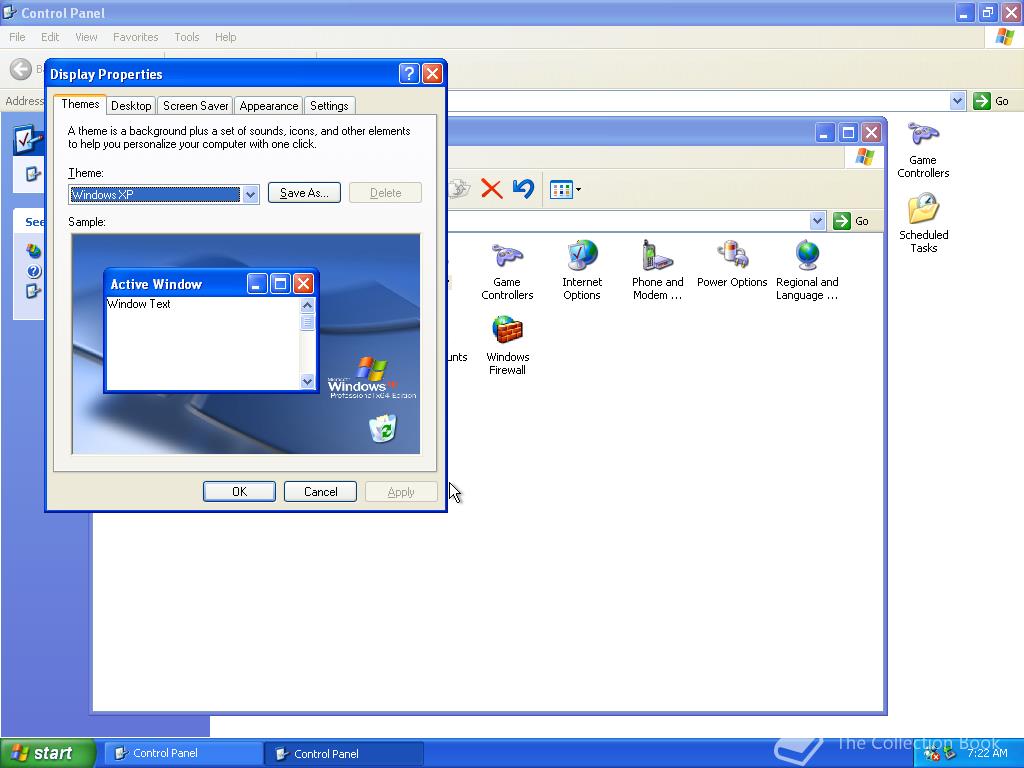1024x768 pixels.
Task: Switch to the Themes tab
Action: coord(80,104)
